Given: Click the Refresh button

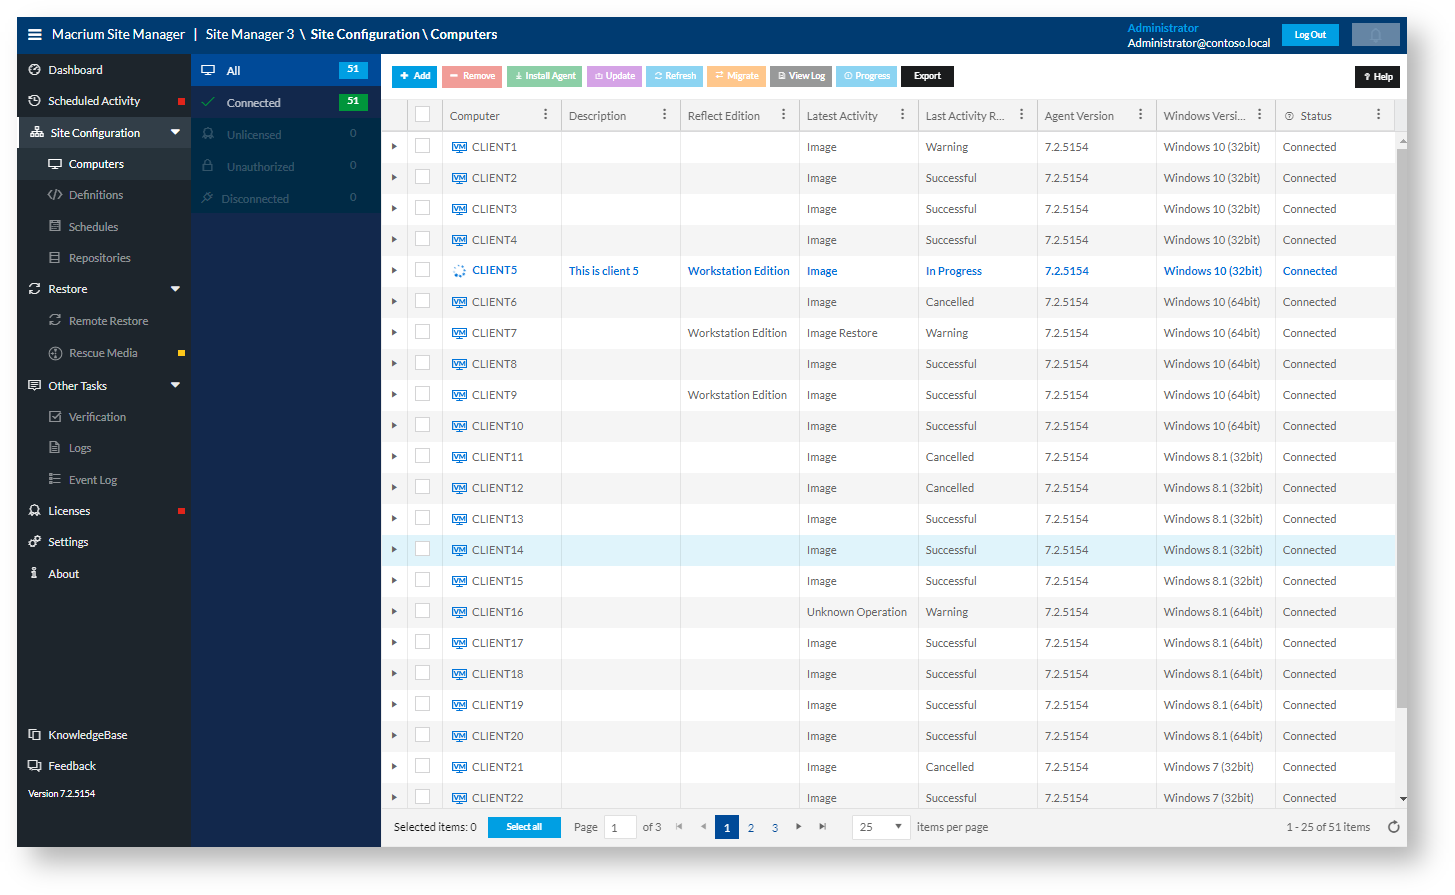Looking at the screenshot, I should click(x=674, y=76).
